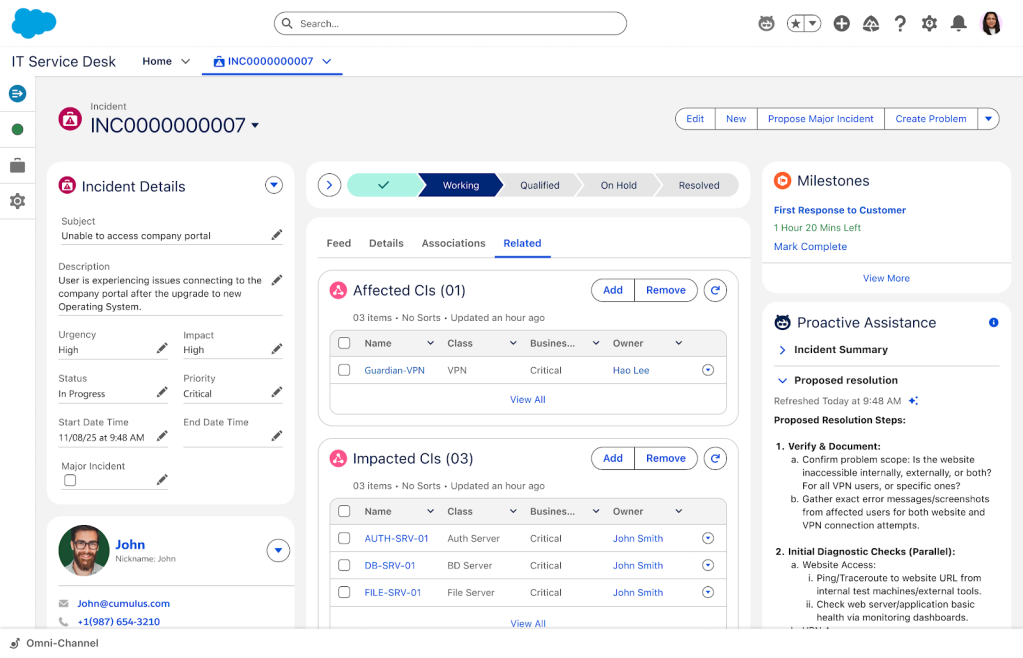
Task: Click the global create plus icon
Action: pos(841,23)
